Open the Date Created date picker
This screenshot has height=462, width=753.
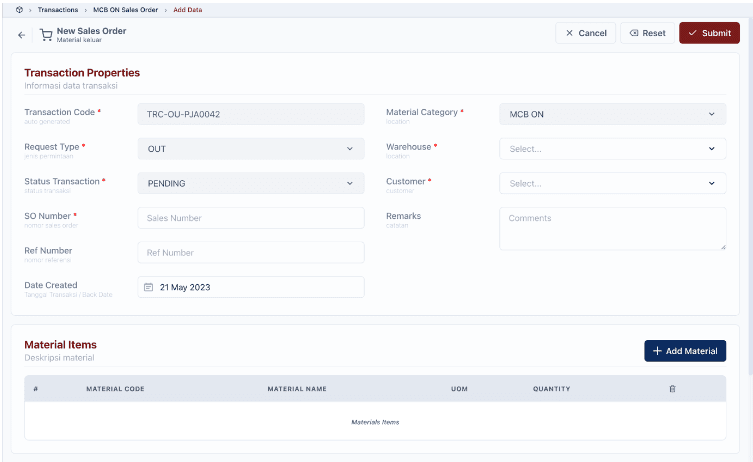tap(251, 287)
